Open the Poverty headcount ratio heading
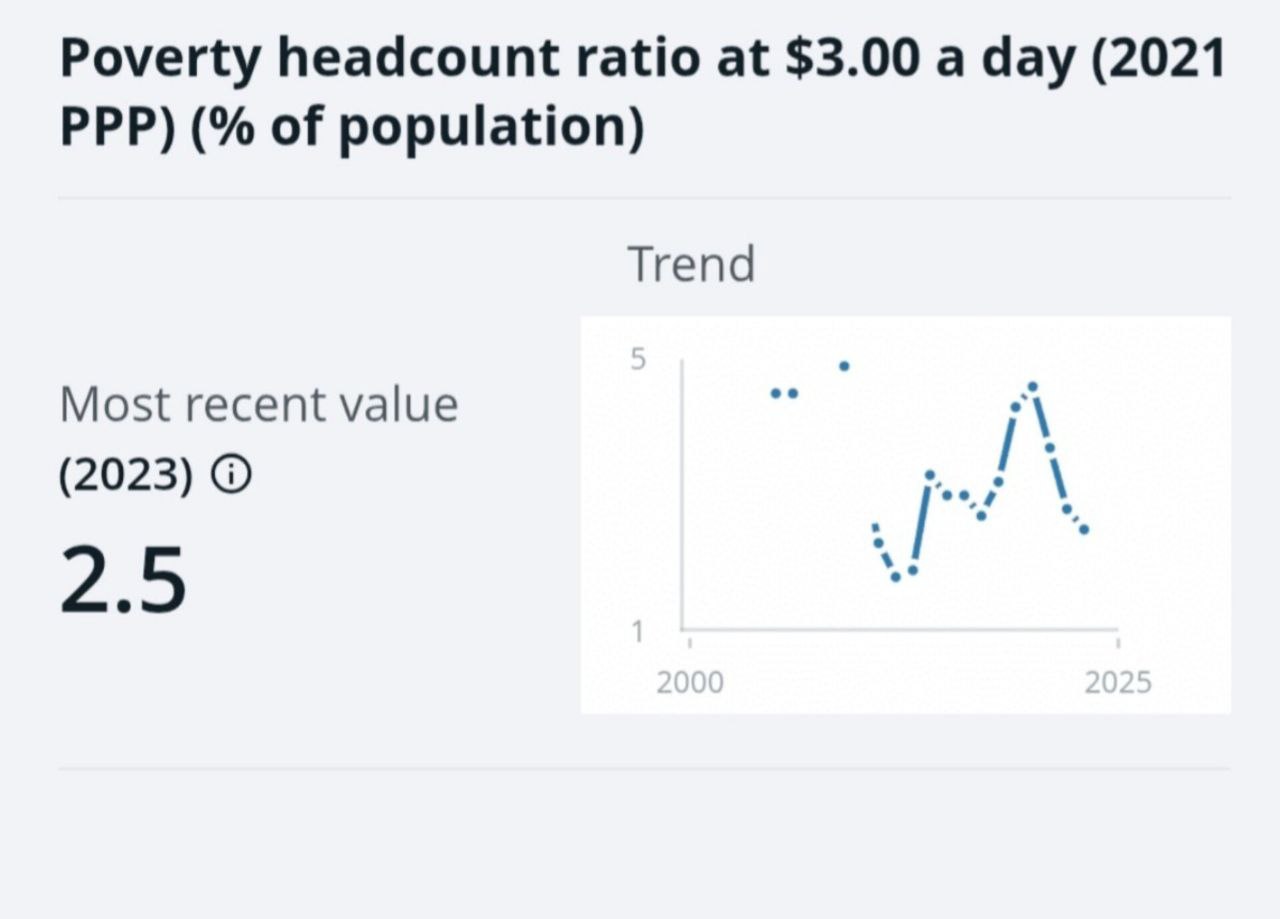Image resolution: width=1280 pixels, height=919 pixels. pyautogui.click(x=642, y=93)
